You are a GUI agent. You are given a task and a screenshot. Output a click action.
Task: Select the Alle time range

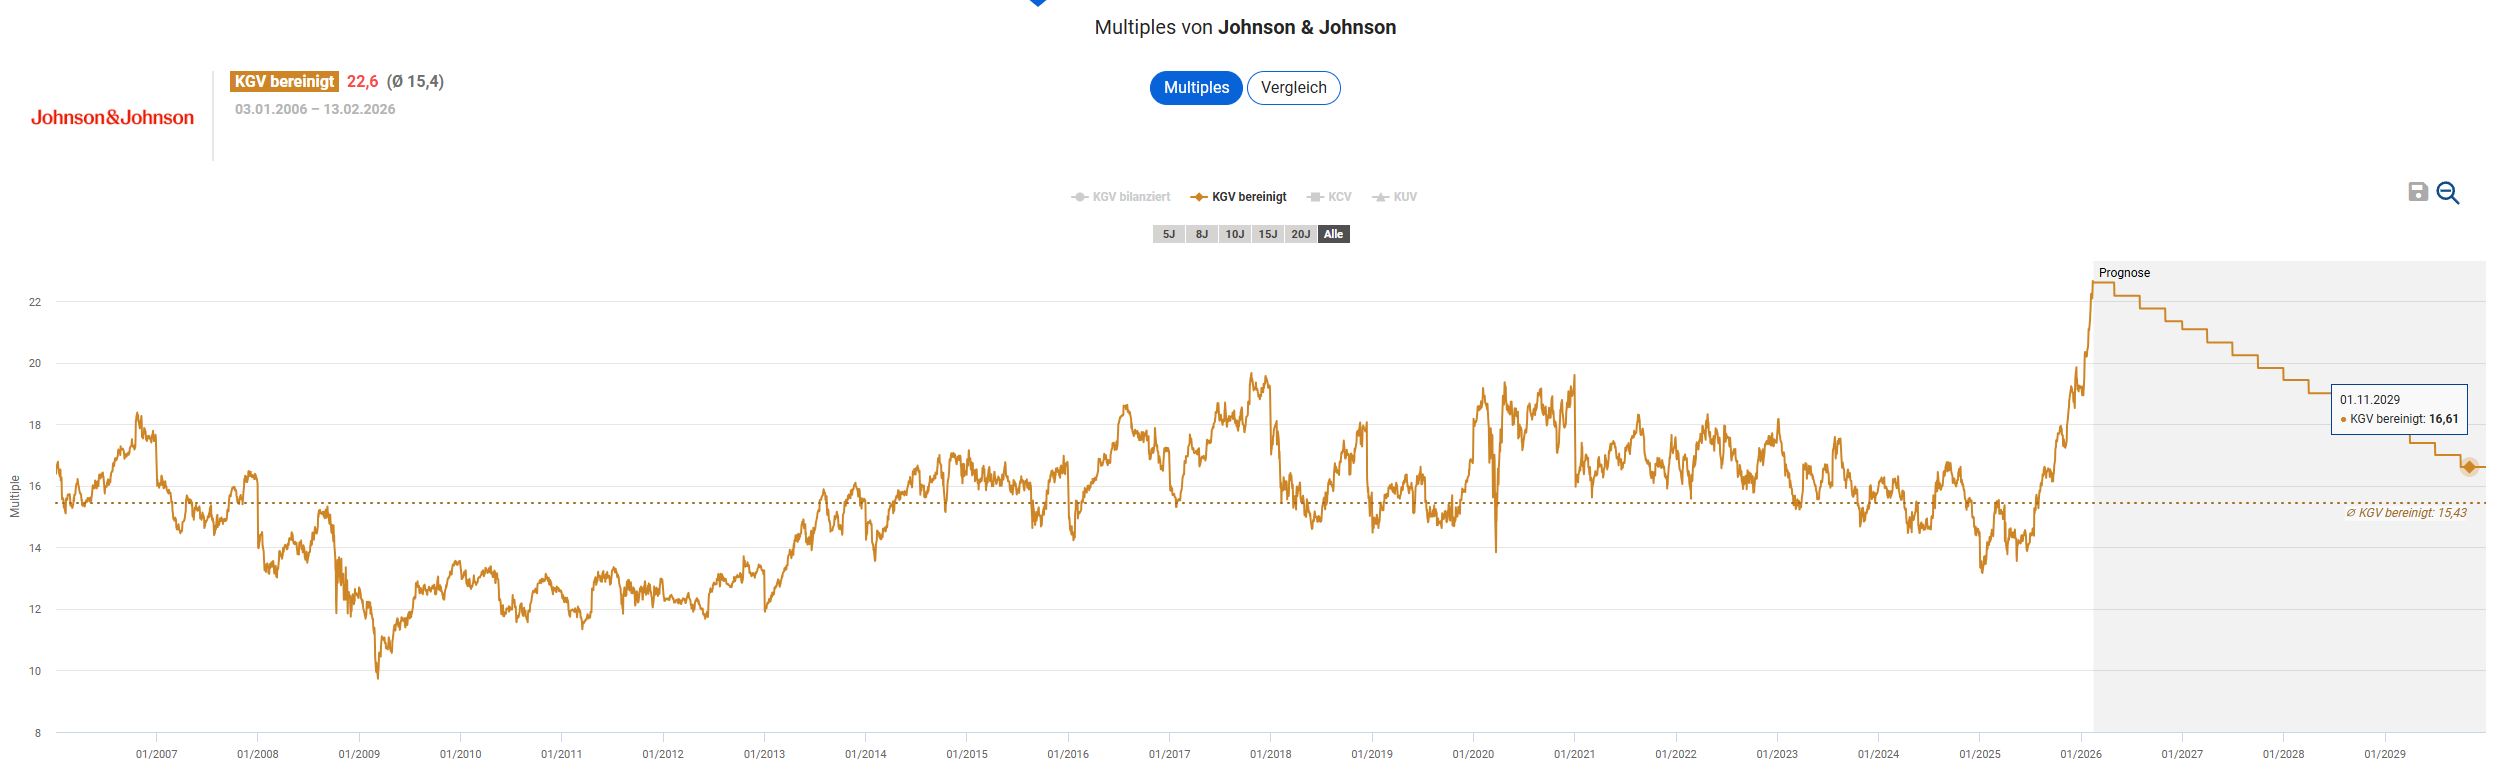(1333, 234)
